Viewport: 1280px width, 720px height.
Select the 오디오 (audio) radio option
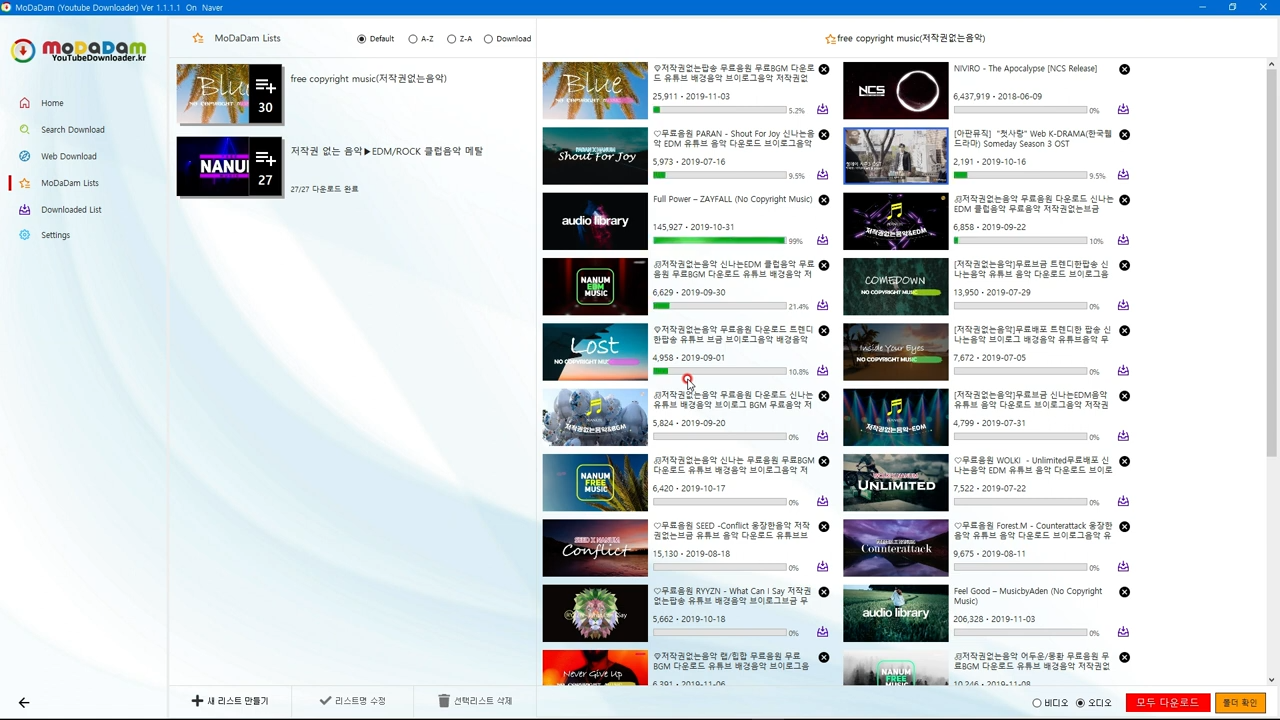(1094, 703)
